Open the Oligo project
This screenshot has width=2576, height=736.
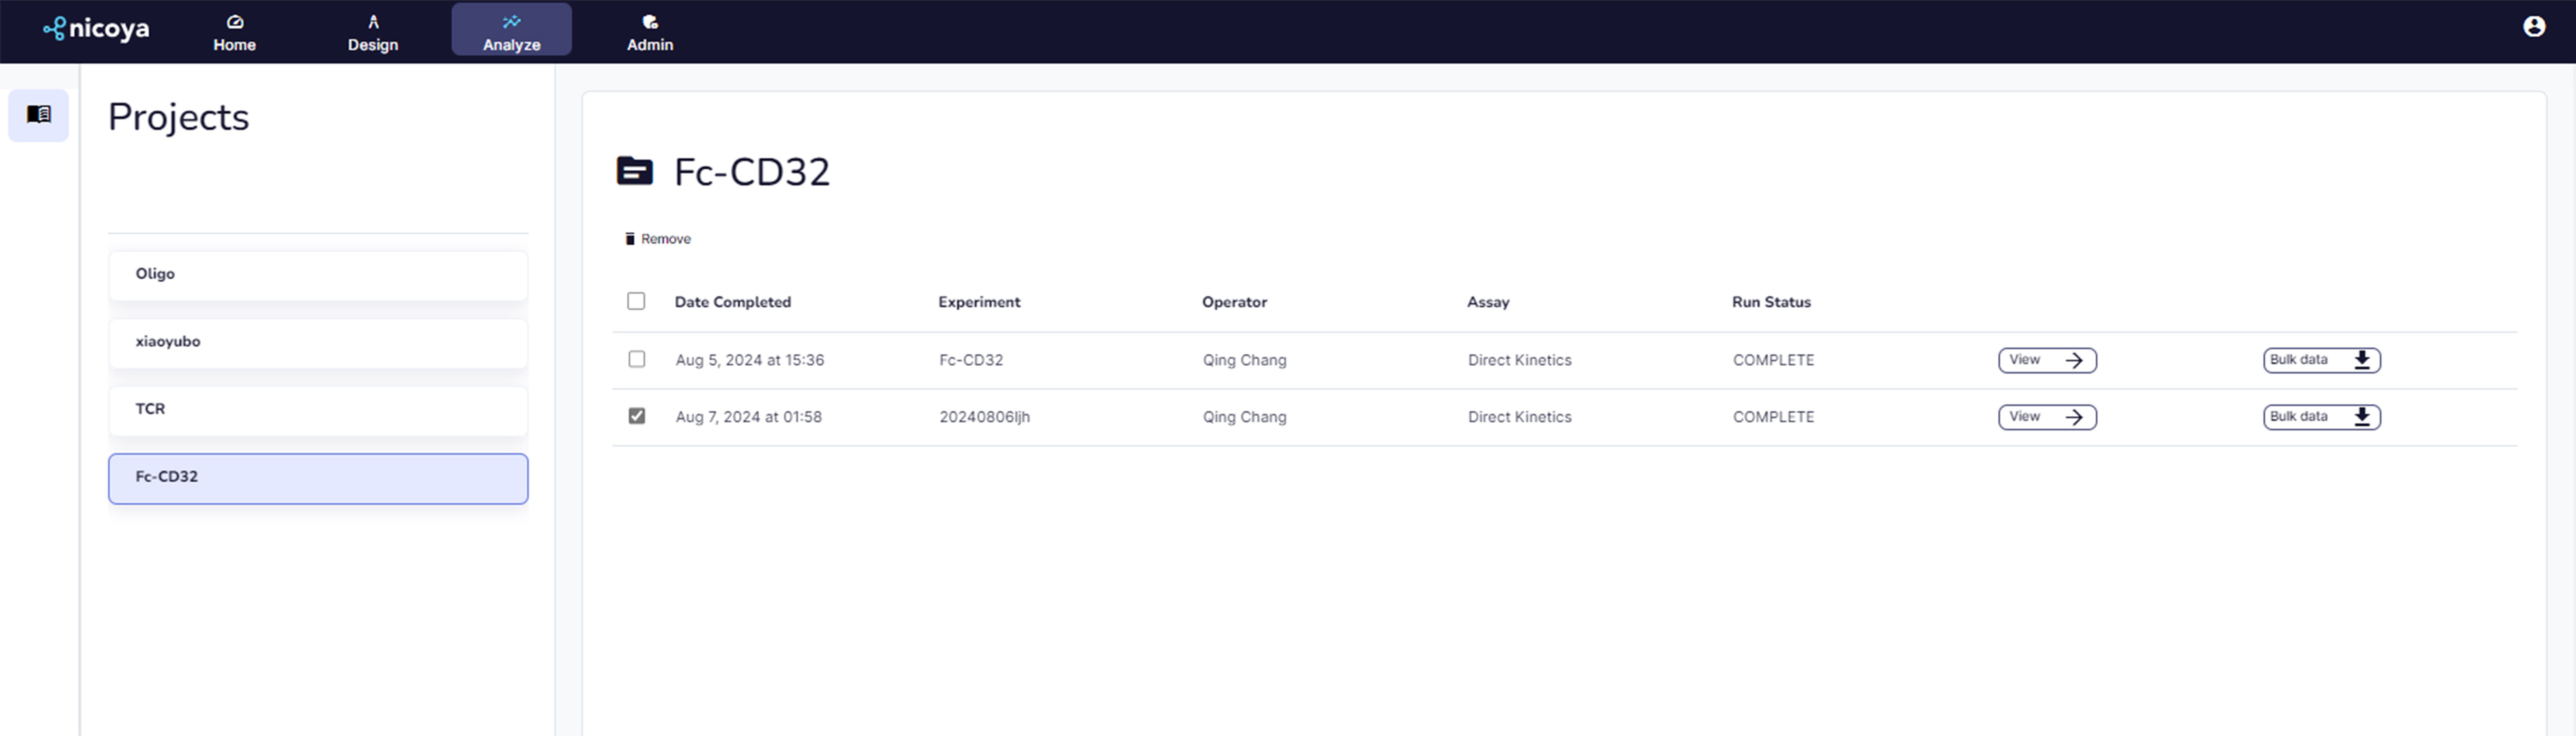pyautogui.click(x=317, y=275)
